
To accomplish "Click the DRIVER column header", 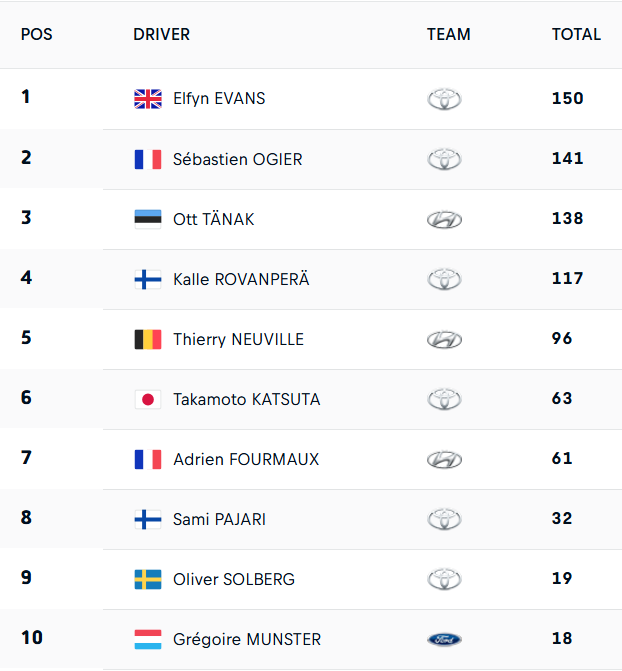I will point(161,34).
